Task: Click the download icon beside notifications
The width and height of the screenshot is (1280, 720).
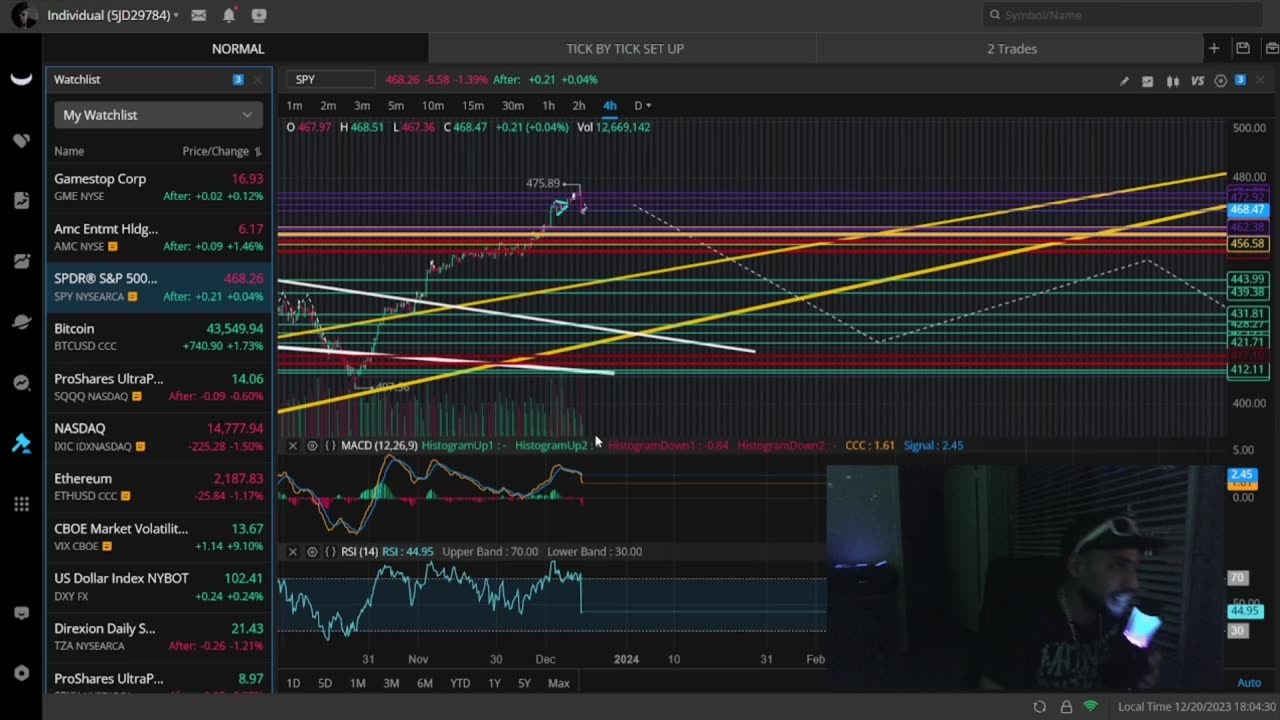Action: [x=259, y=15]
